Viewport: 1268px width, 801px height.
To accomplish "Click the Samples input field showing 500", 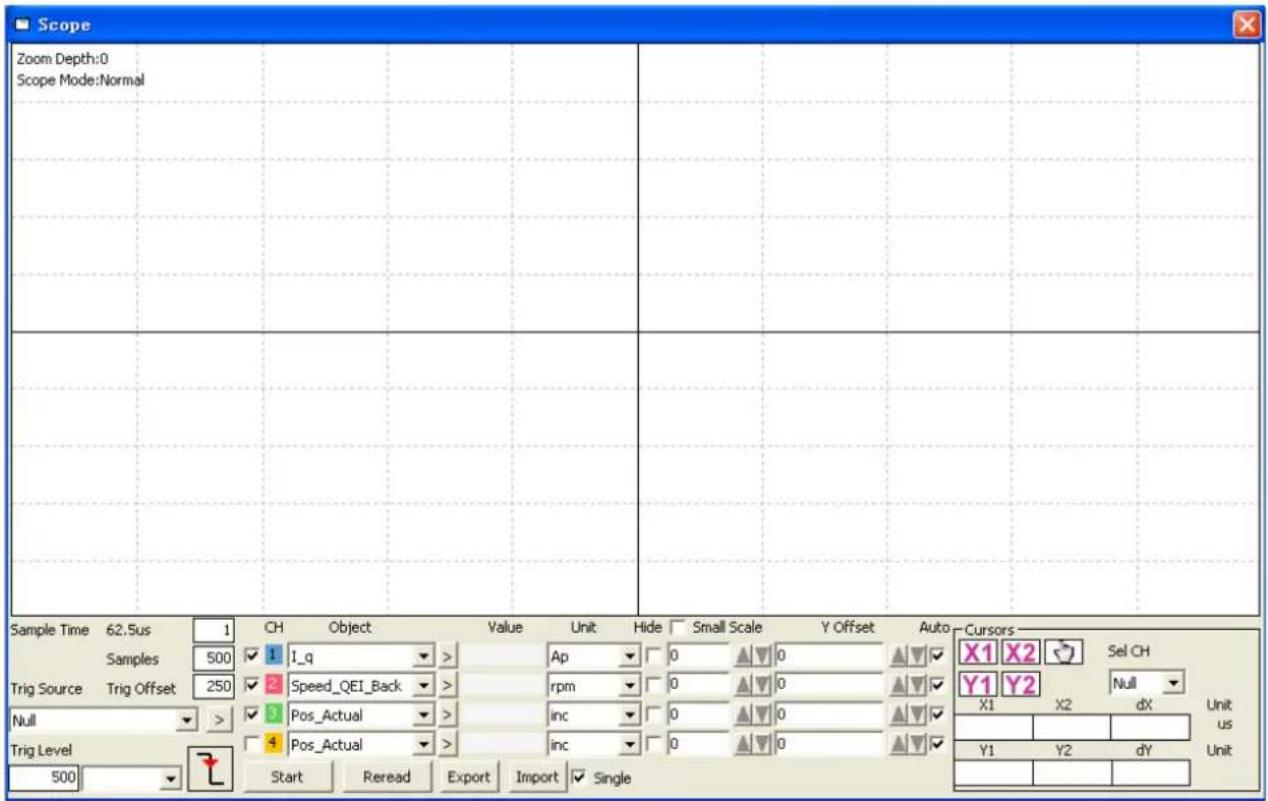I will (213, 660).
